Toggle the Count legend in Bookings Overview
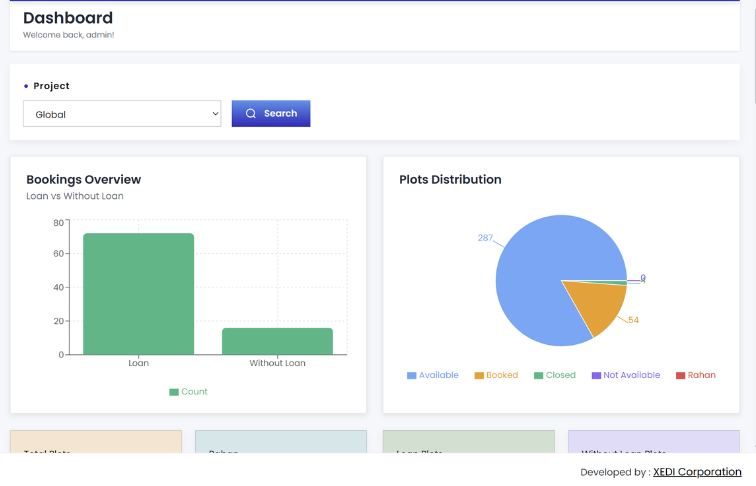The image size is (756, 486). pos(189,392)
